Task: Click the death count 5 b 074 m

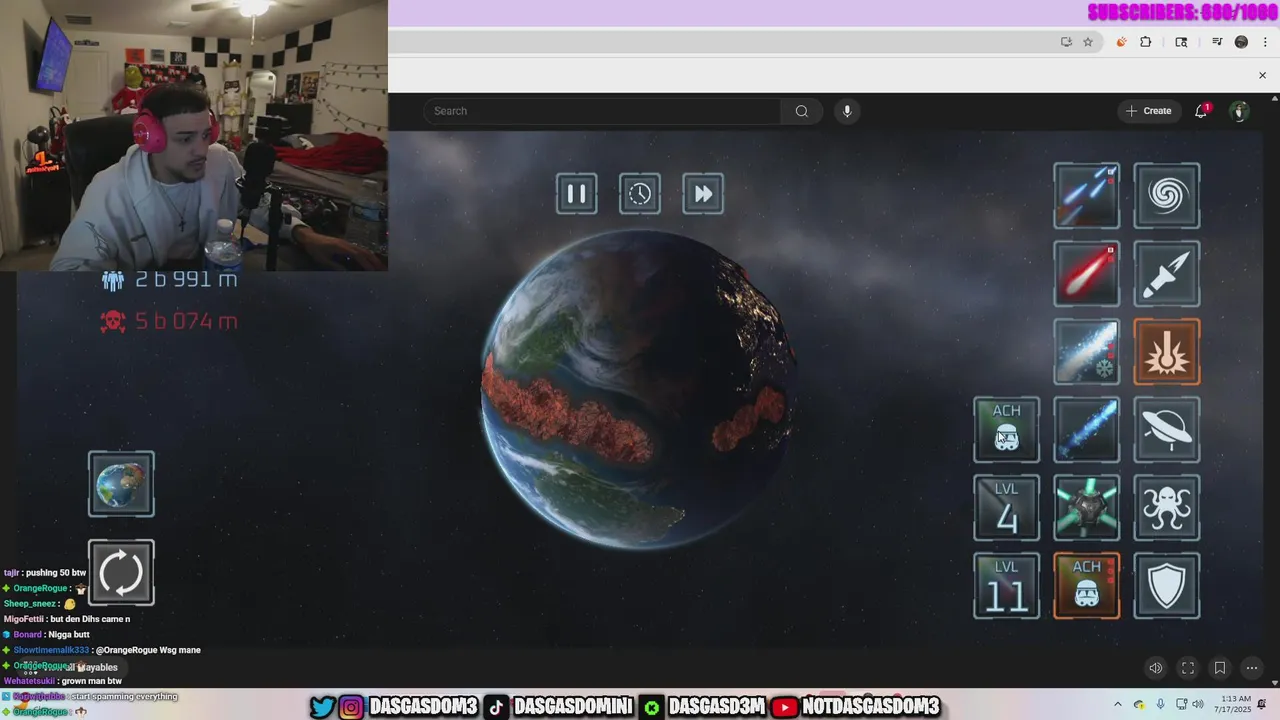Action: [186, 321]
